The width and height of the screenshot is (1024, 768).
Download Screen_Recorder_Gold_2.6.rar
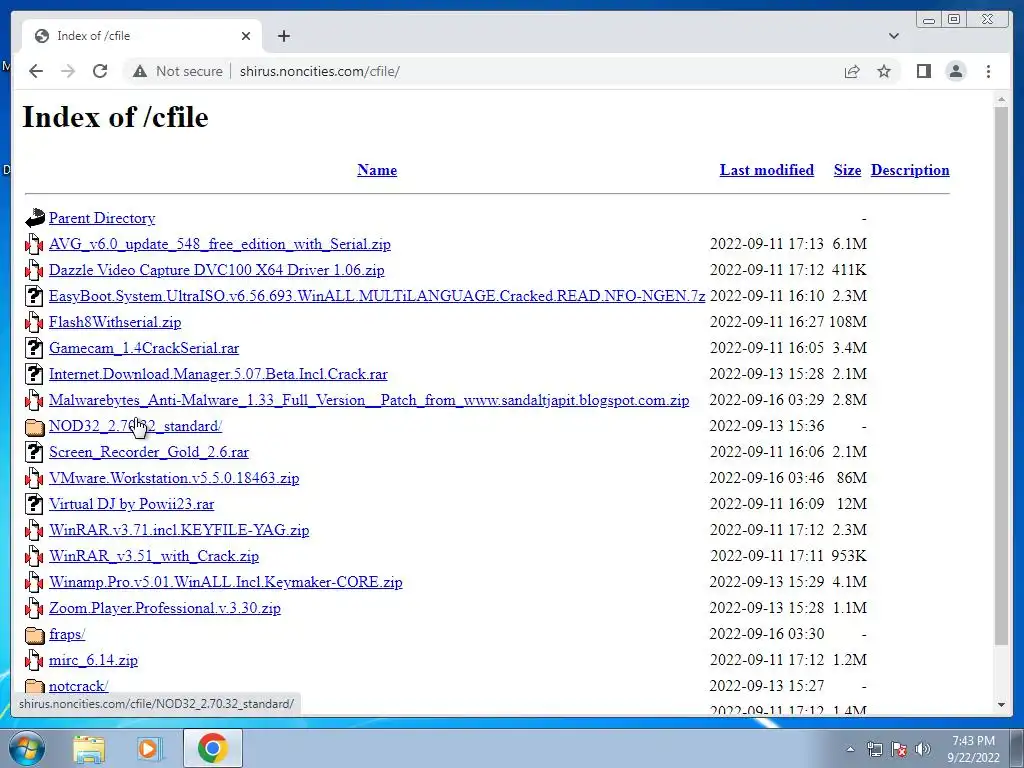point(149,452)
